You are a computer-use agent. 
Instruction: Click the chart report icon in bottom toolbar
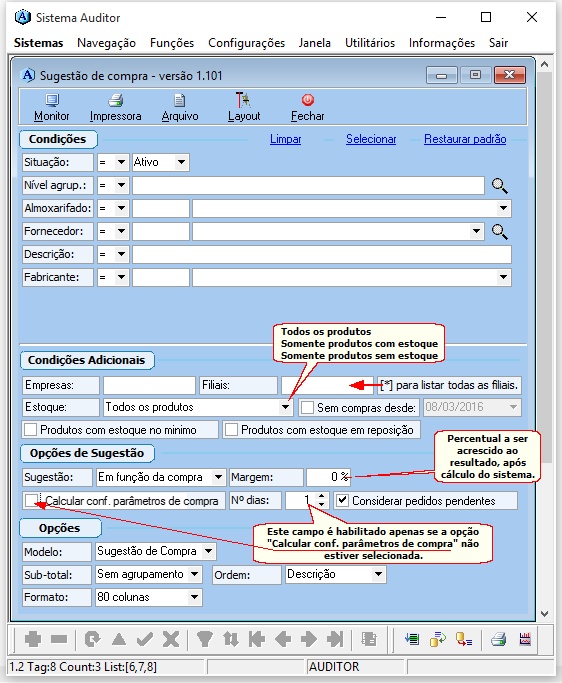[x=525, y=639]
